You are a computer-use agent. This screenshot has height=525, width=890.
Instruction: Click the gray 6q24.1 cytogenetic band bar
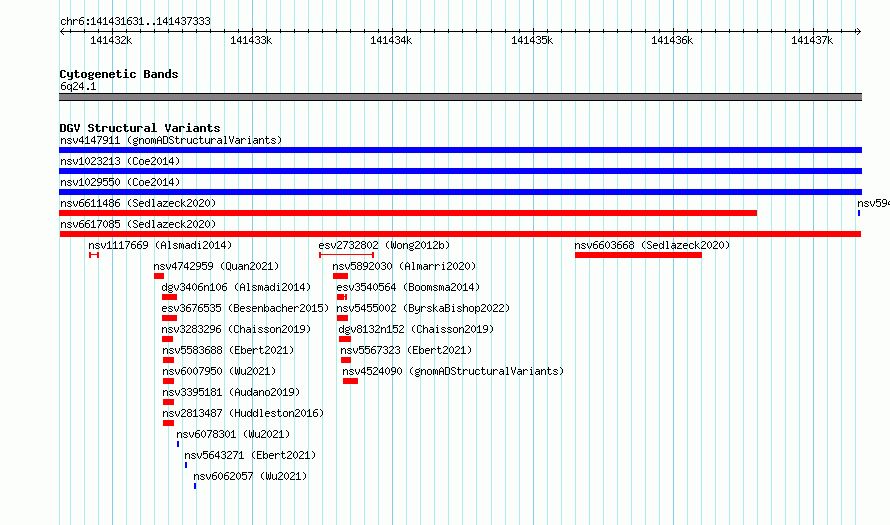pyautogui.click(x=460, y=97)
